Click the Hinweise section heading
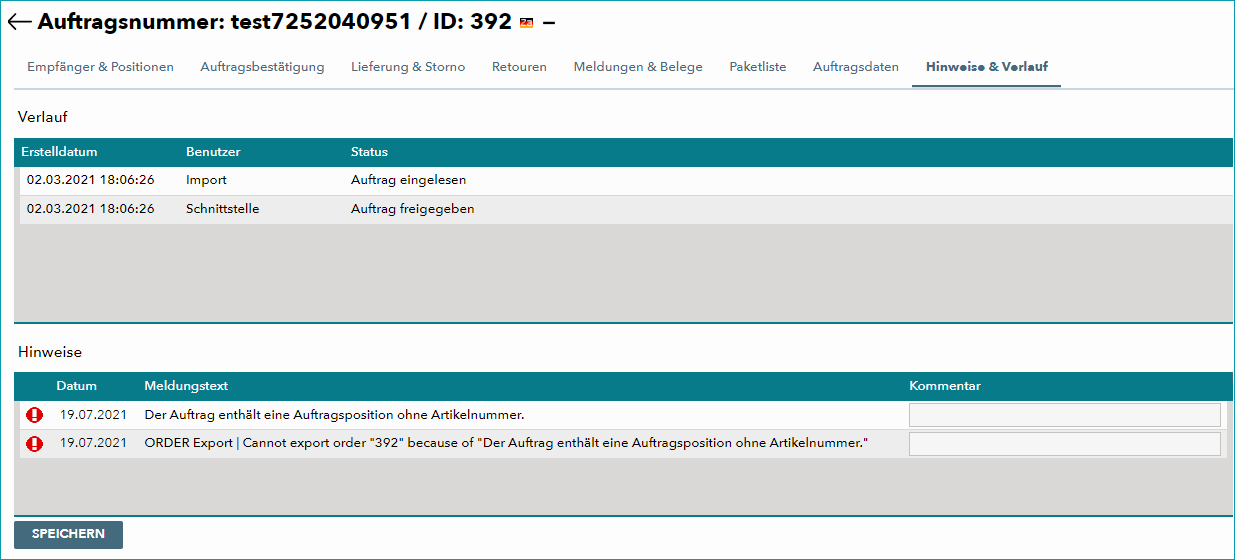The image size is (1235, 560). click(50, 352)
